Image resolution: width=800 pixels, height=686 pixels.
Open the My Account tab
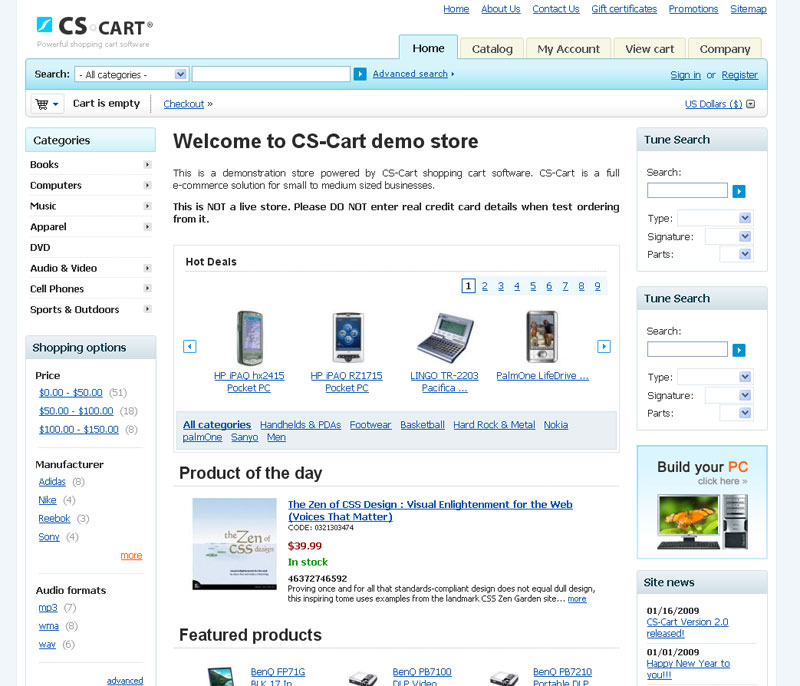pos(568,49)
